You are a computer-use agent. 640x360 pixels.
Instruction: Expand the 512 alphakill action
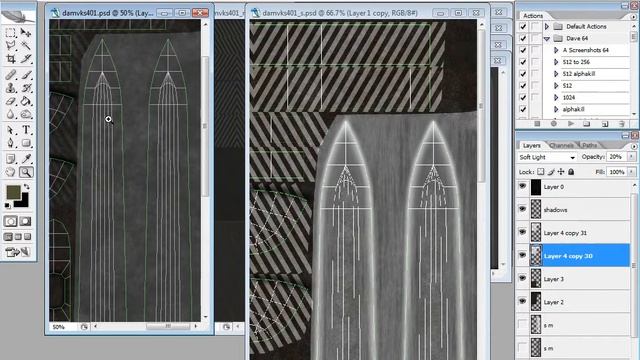pyautogui.click(x=556, y=74)
